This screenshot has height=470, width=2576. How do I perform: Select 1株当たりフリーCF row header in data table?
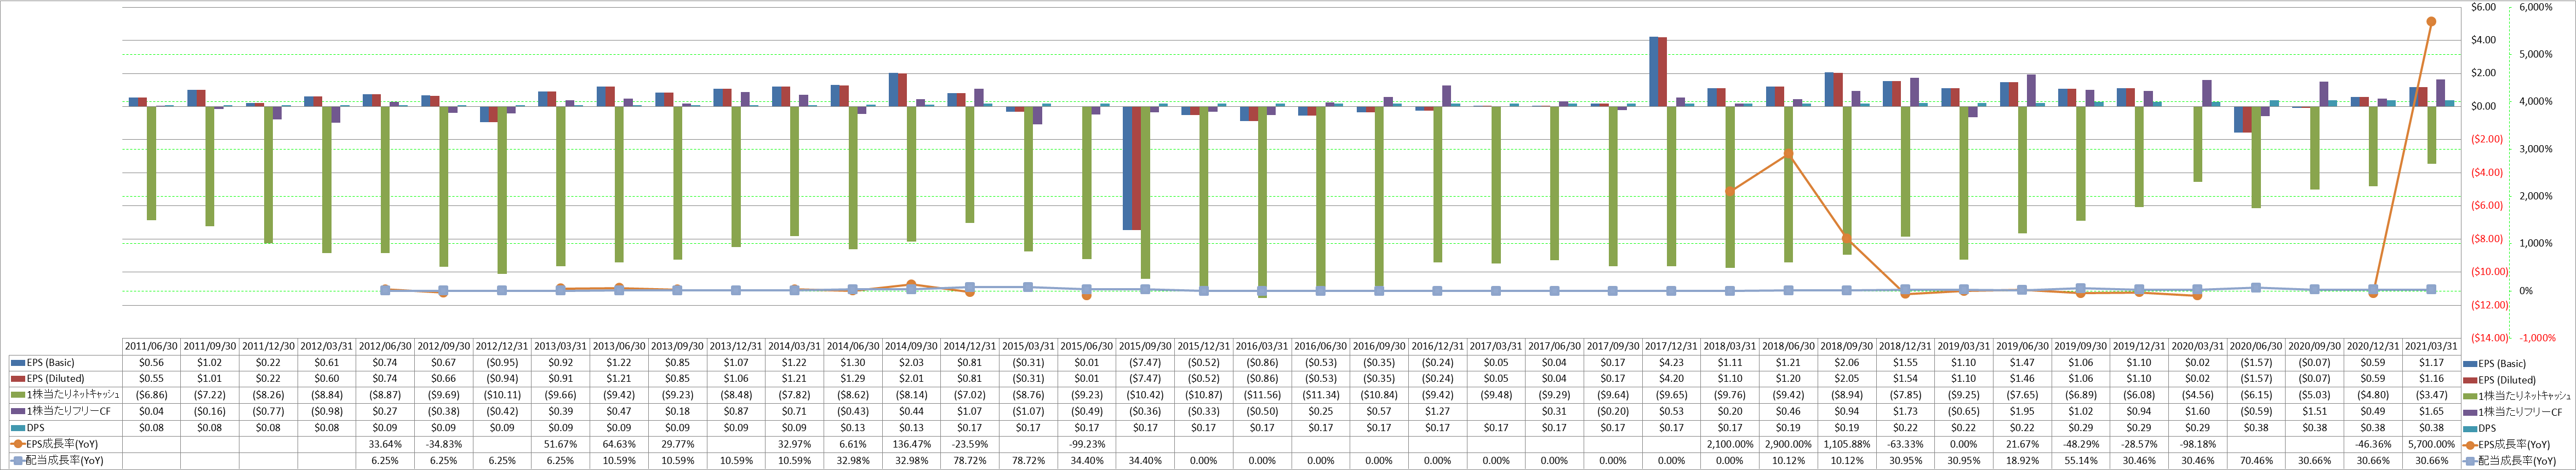tap(65, 411)
